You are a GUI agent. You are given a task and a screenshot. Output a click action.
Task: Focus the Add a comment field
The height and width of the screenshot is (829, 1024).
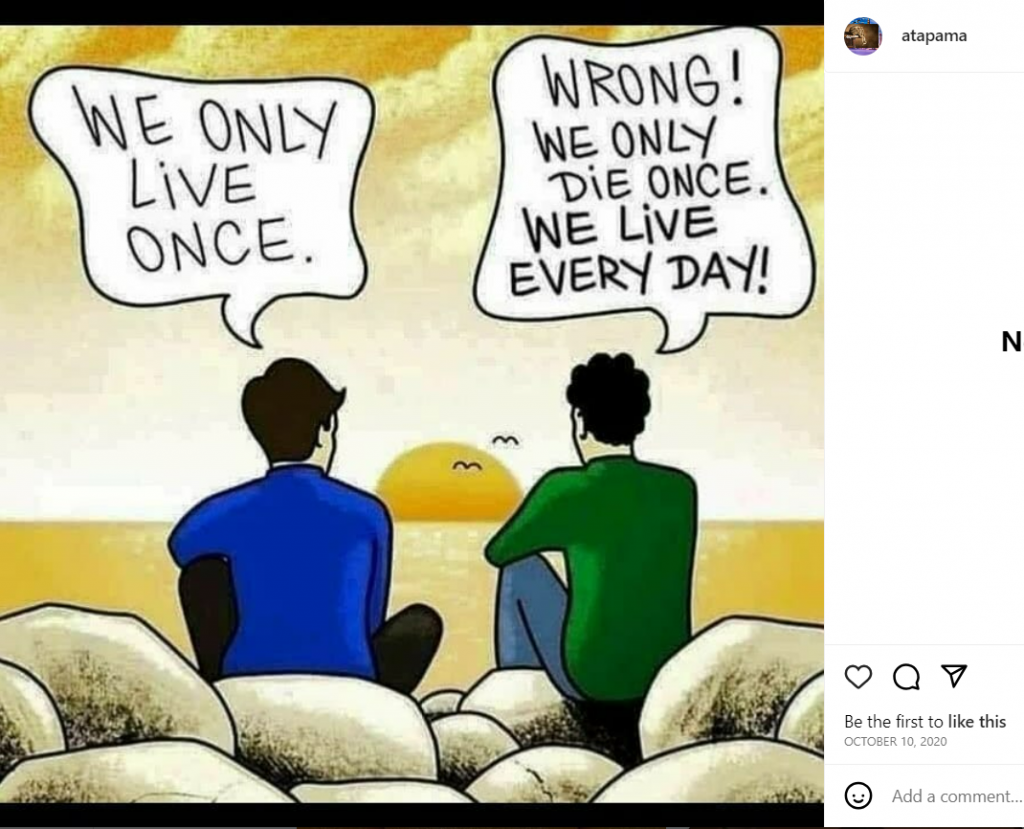957,796
